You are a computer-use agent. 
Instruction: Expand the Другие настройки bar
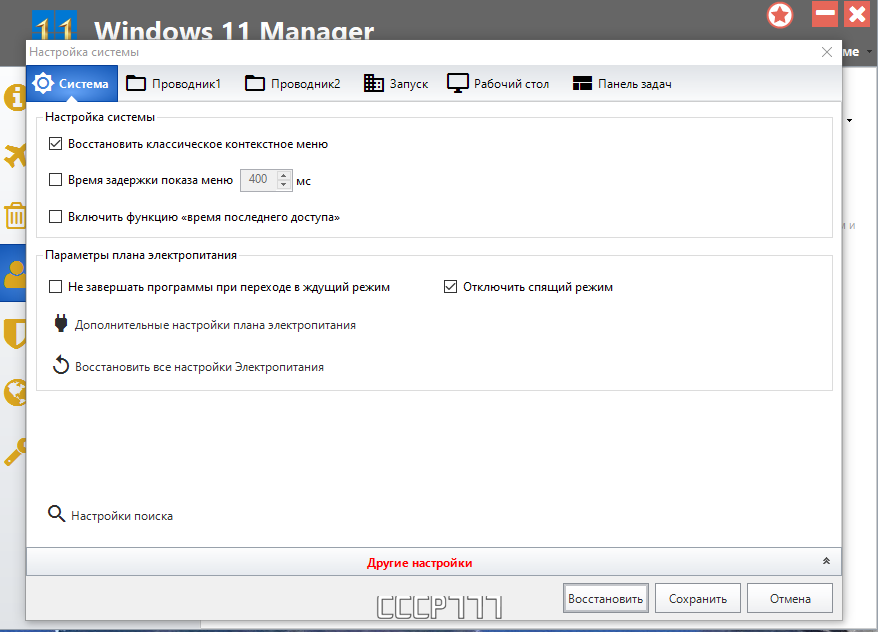433,562
